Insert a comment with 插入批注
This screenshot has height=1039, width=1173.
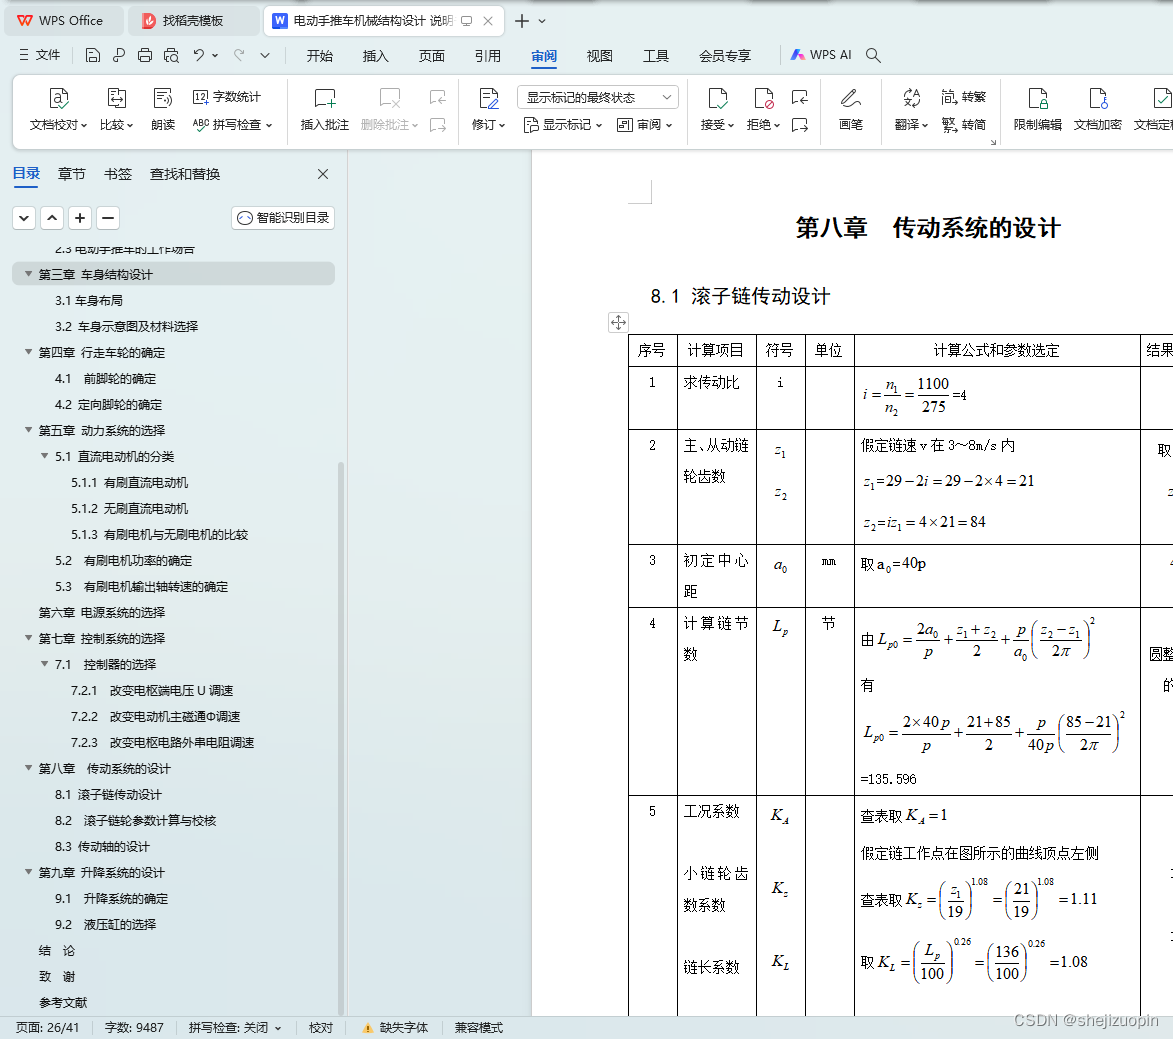(x=325, y=109)
